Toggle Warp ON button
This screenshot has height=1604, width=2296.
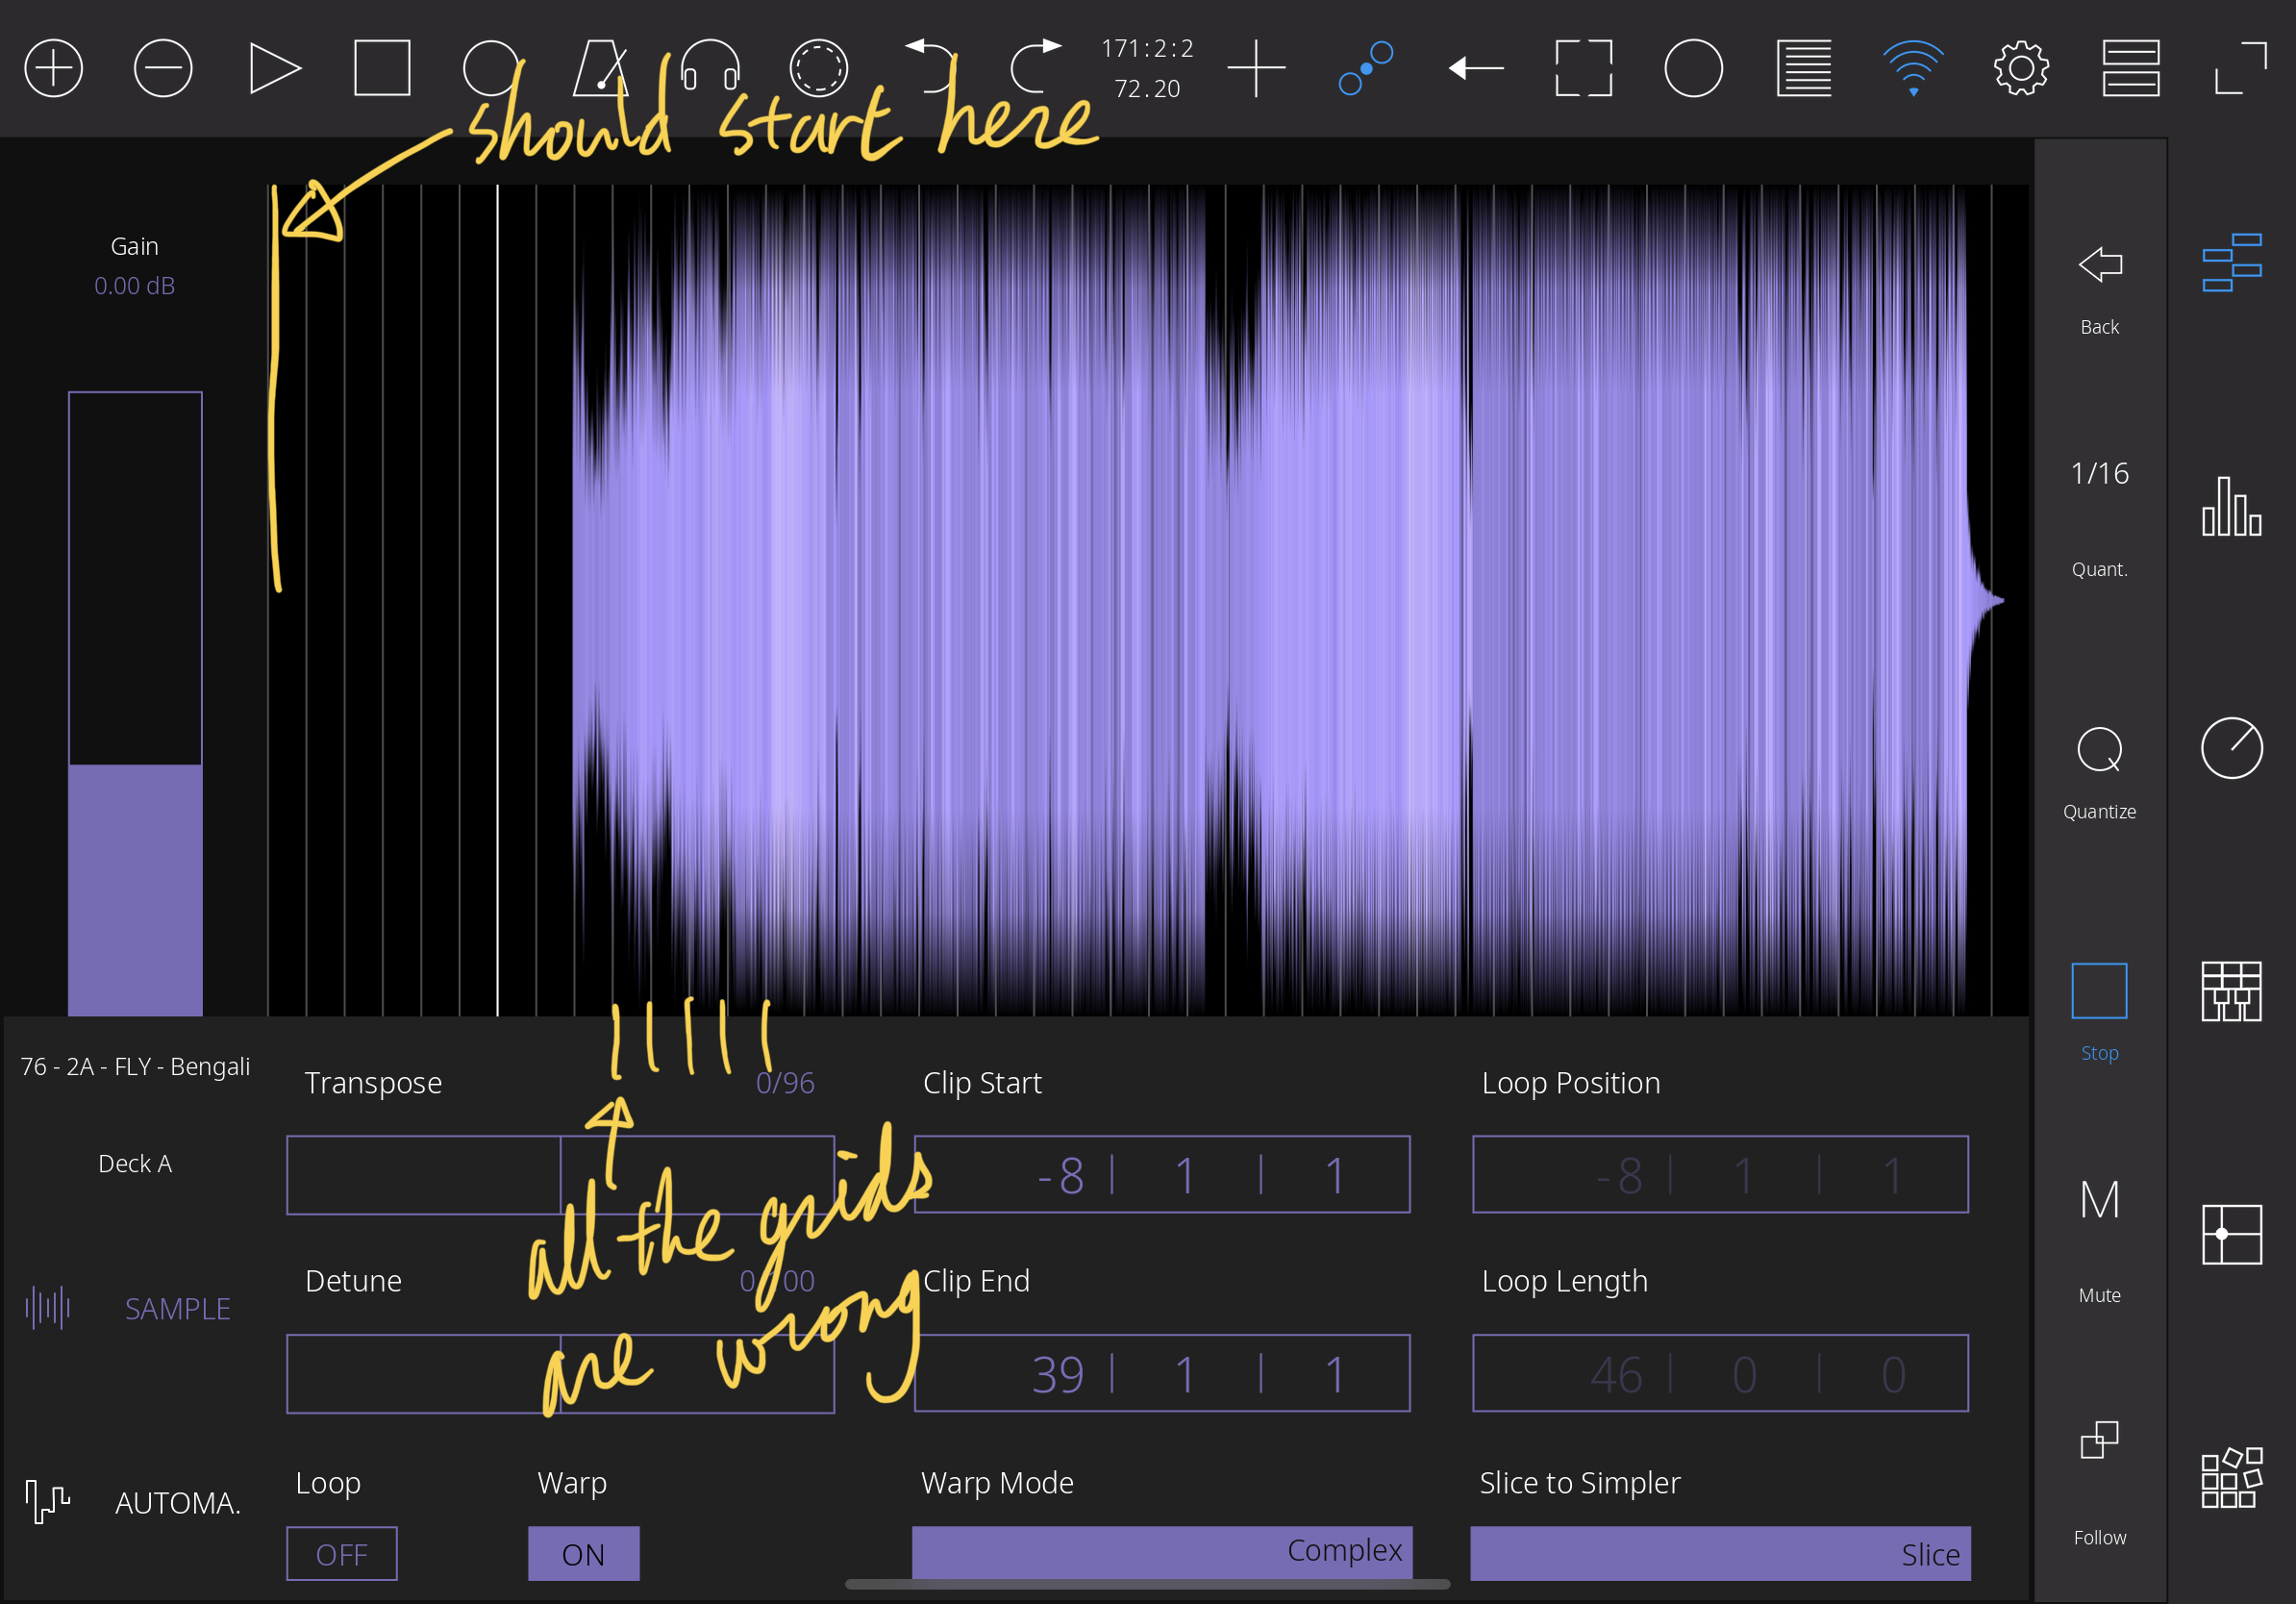click(583, 1554)
